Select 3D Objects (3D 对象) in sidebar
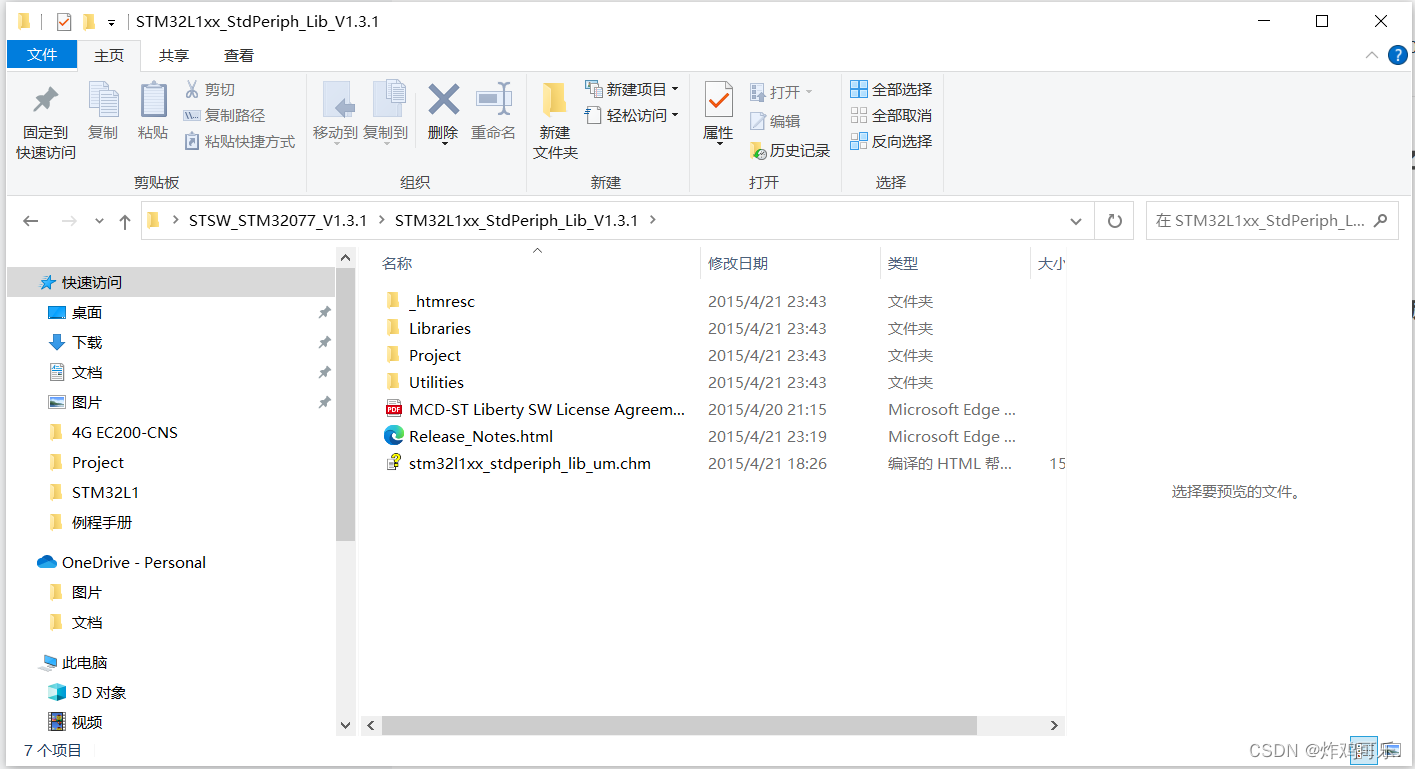 (99, 692)
